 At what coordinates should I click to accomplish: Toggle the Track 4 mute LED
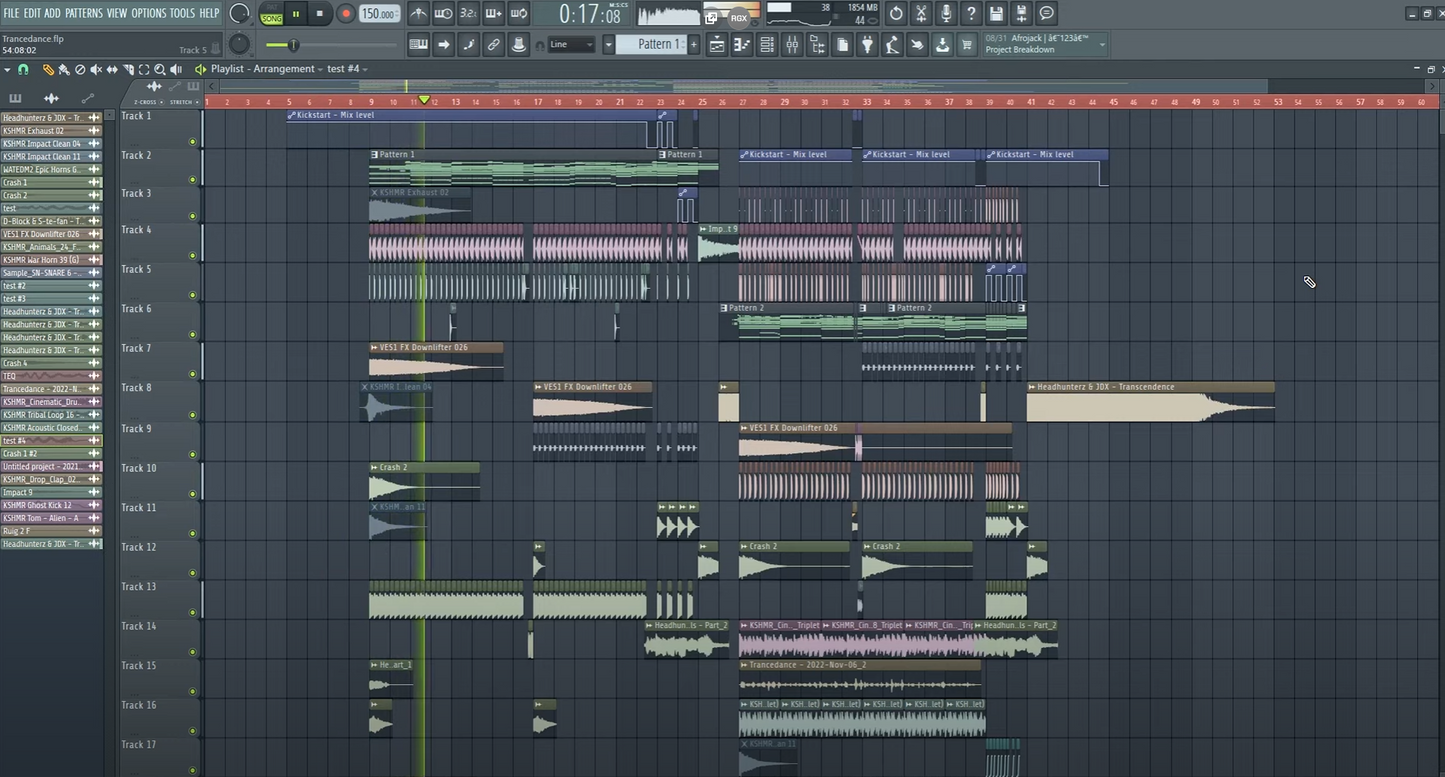tap(192, 256)
